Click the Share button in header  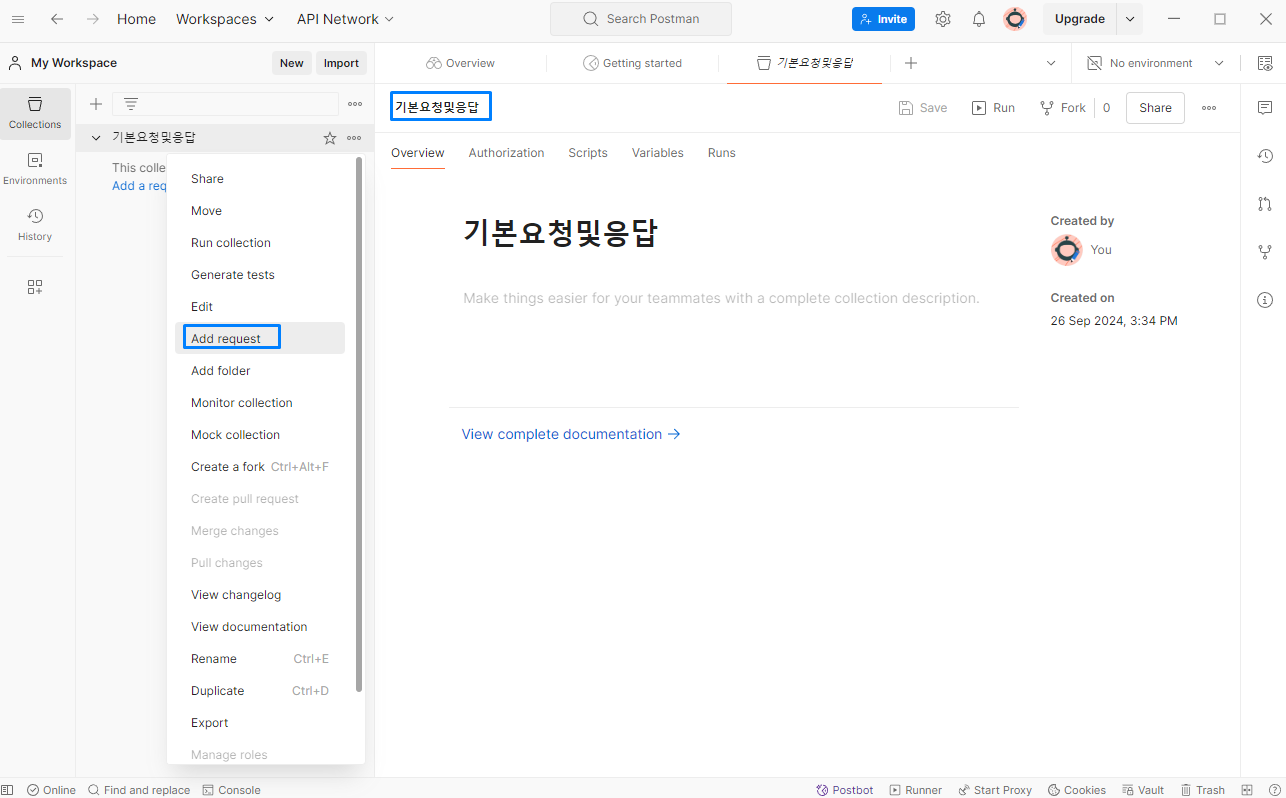(1155, 108)
